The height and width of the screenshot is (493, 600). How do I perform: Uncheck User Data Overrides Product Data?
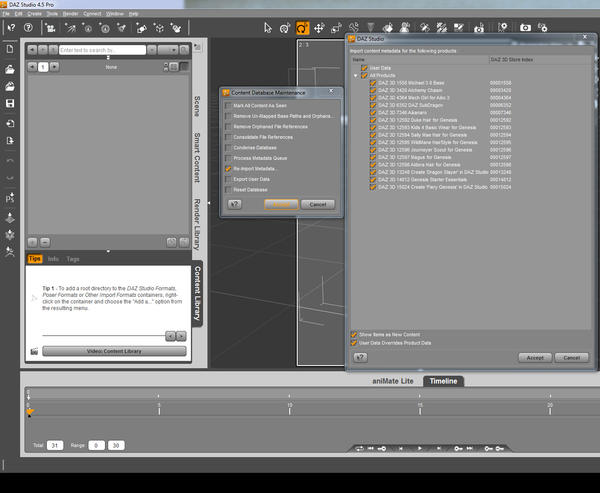354,343
